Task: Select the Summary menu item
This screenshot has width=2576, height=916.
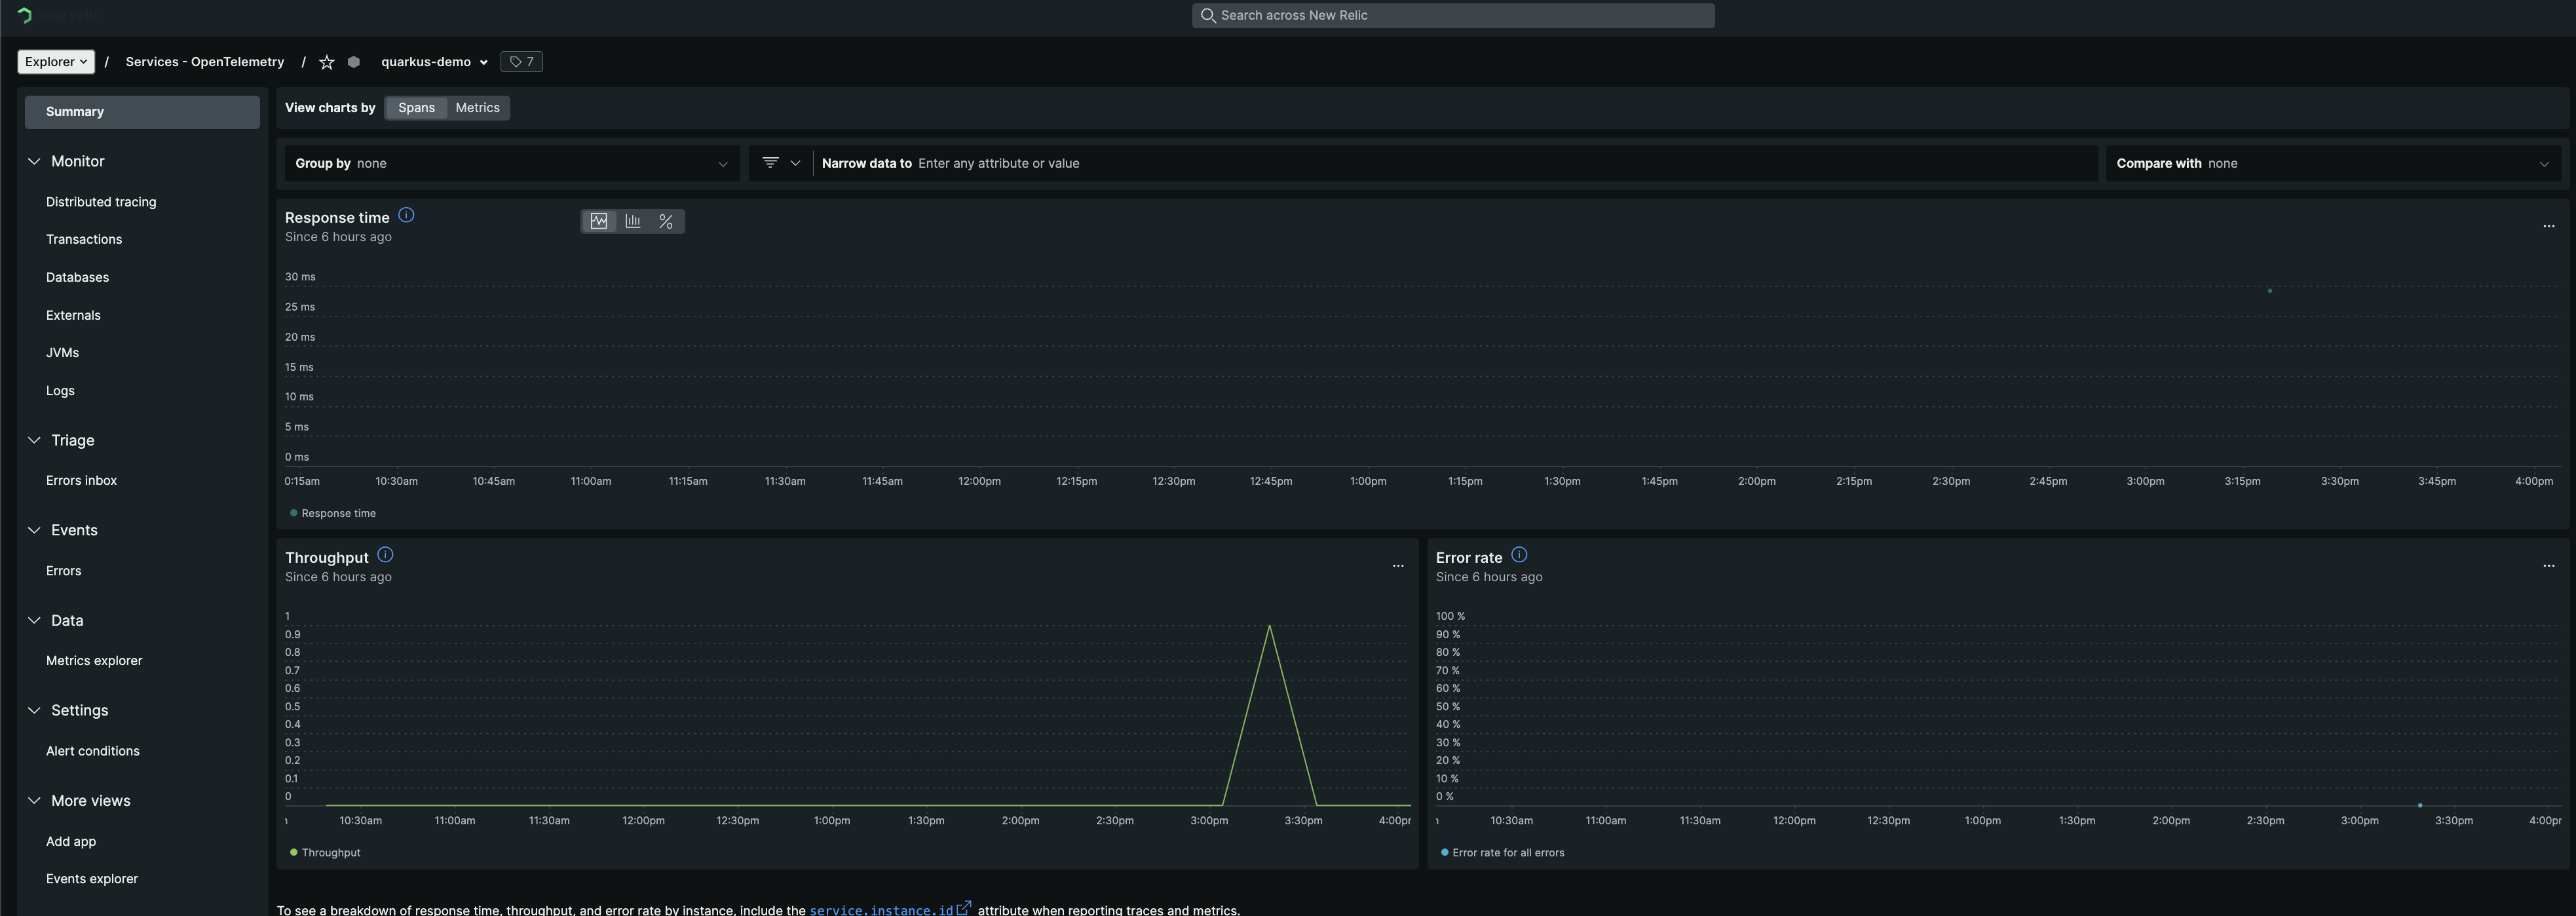Action: pyautogui.click(x=142, y=112)
